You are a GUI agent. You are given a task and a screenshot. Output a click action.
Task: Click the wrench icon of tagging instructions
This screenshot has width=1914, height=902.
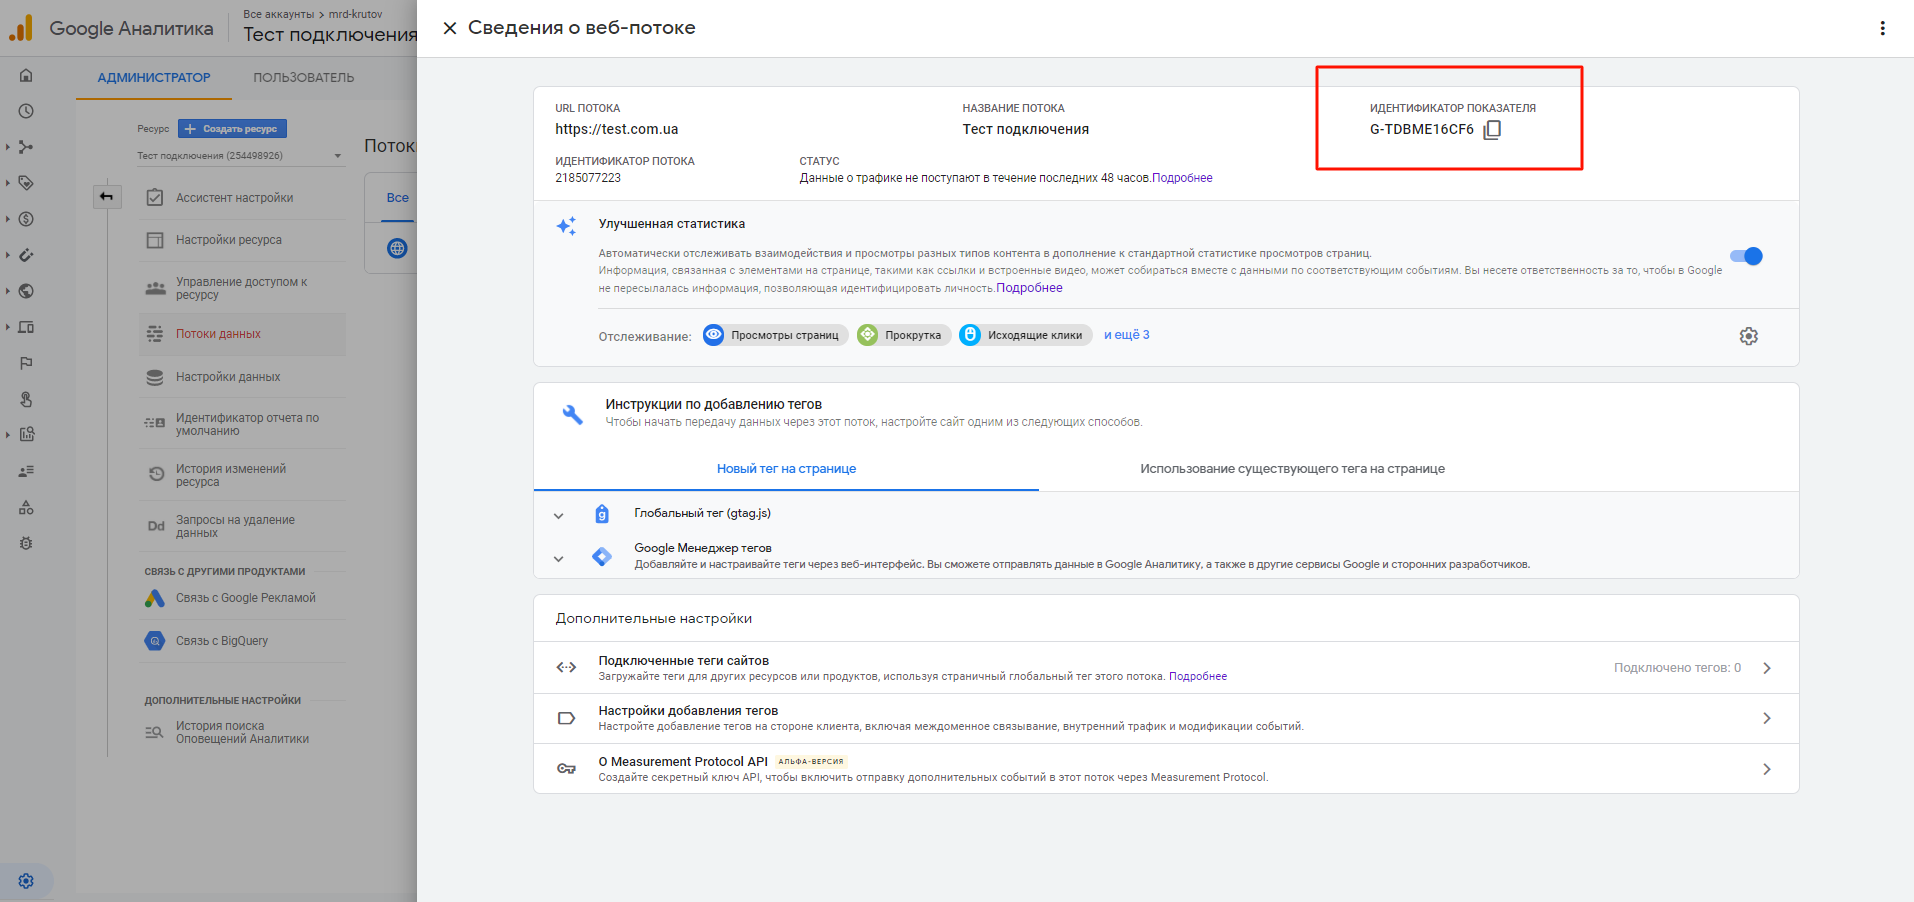[x=572, y=414]
